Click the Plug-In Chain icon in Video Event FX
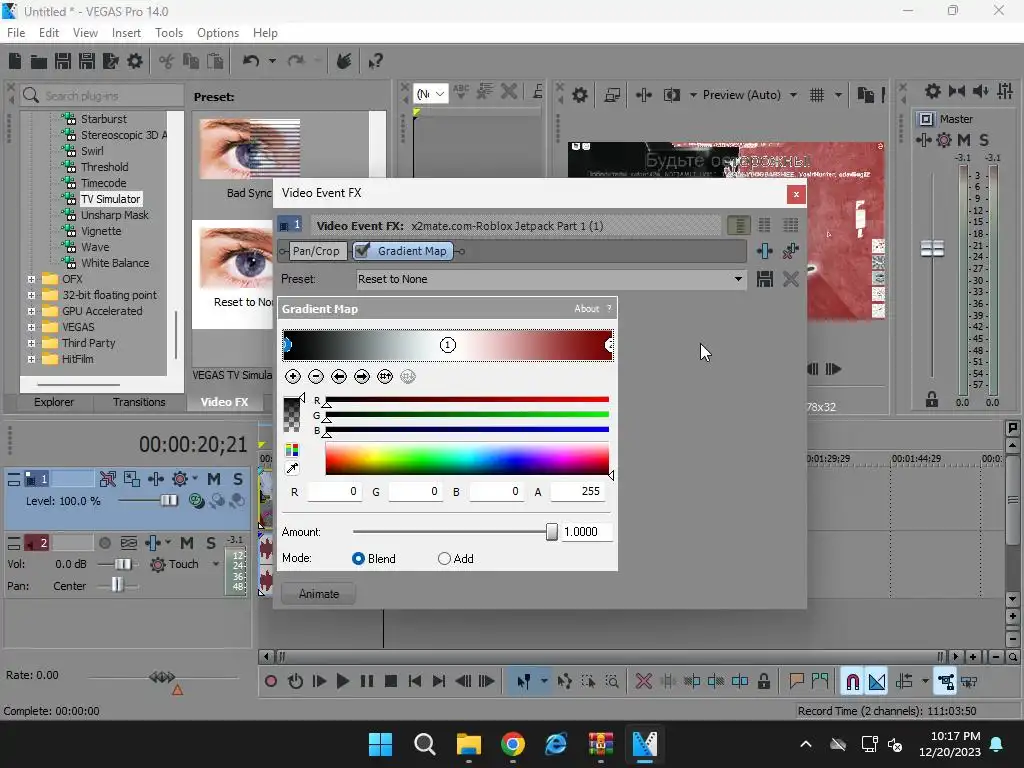The image size is (1024, 768). point(765,251)
